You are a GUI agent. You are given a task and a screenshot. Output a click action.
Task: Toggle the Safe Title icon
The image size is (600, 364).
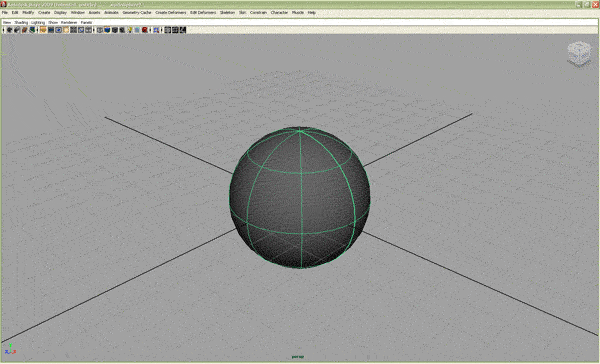coord(88,30)
